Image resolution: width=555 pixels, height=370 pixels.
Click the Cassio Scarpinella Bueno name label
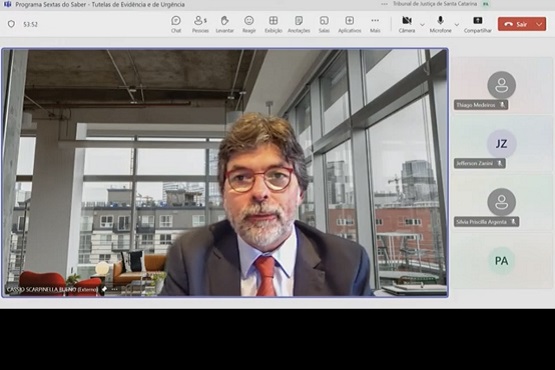coord(52,290)
